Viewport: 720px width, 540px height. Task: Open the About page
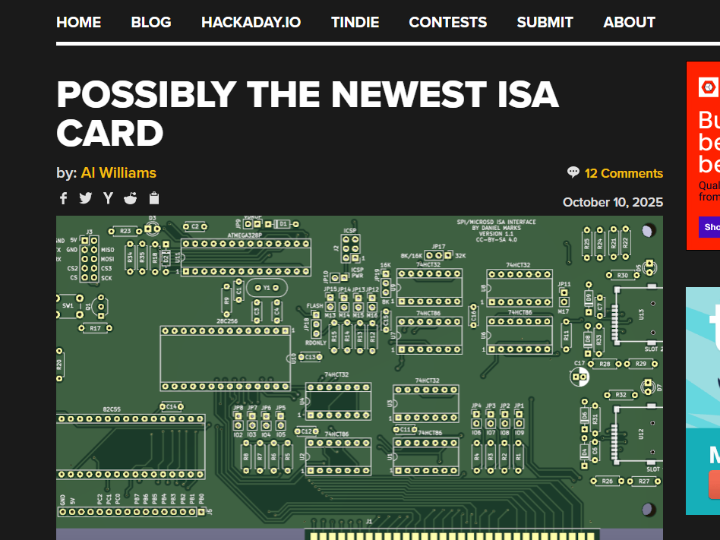click(629, 22)
